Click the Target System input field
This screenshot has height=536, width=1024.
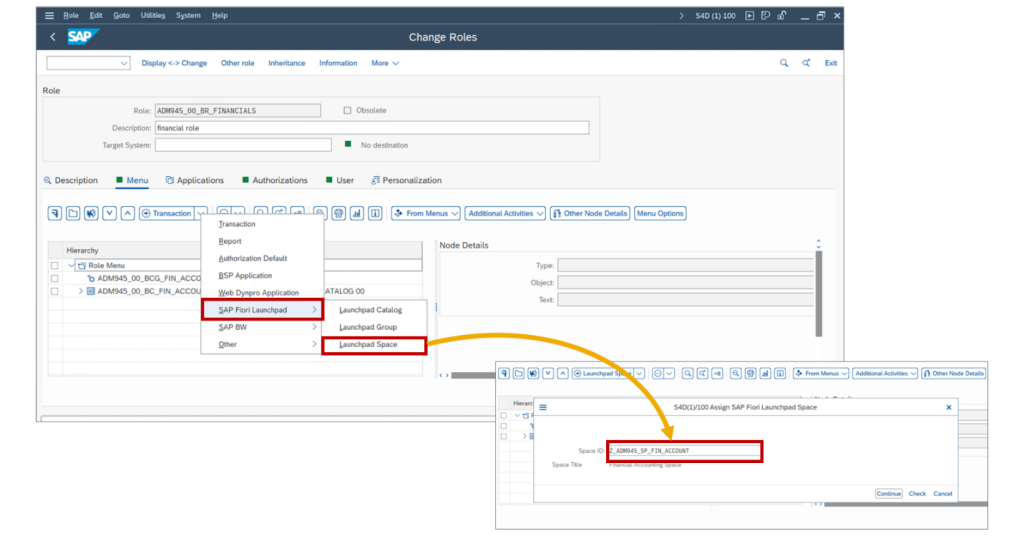coord(243,145)
